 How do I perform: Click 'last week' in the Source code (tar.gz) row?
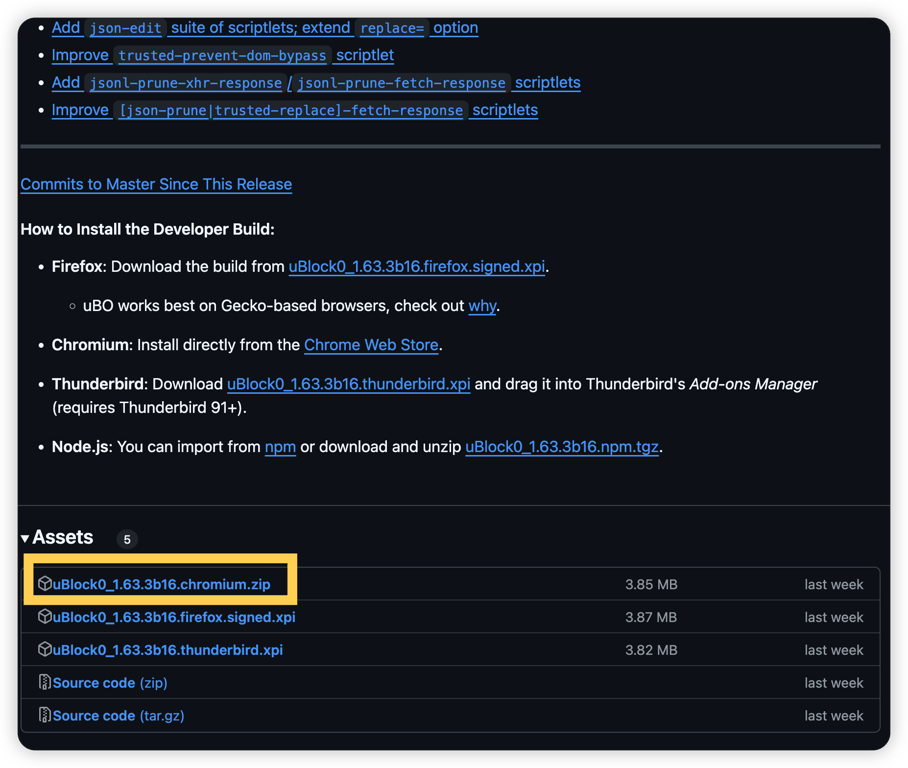pos(833,716)
